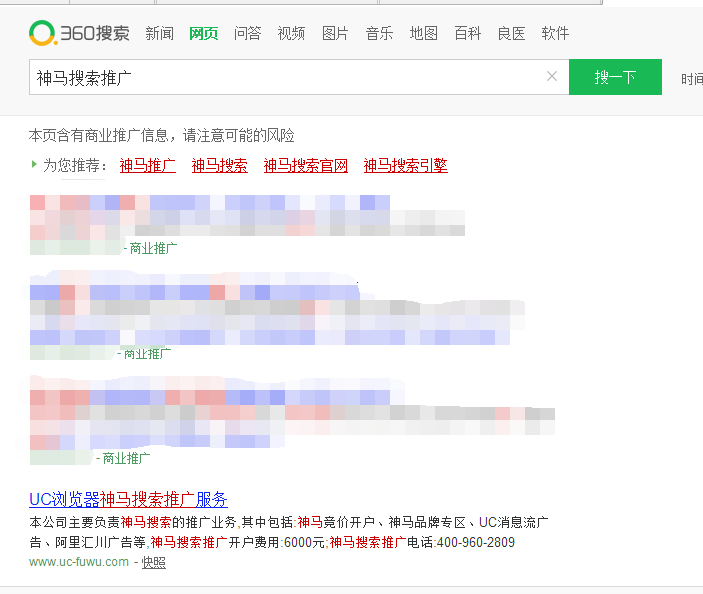This screenshot has height=594, width=703.
Task: Go to the 图片 tab
Action: (335, 34)
